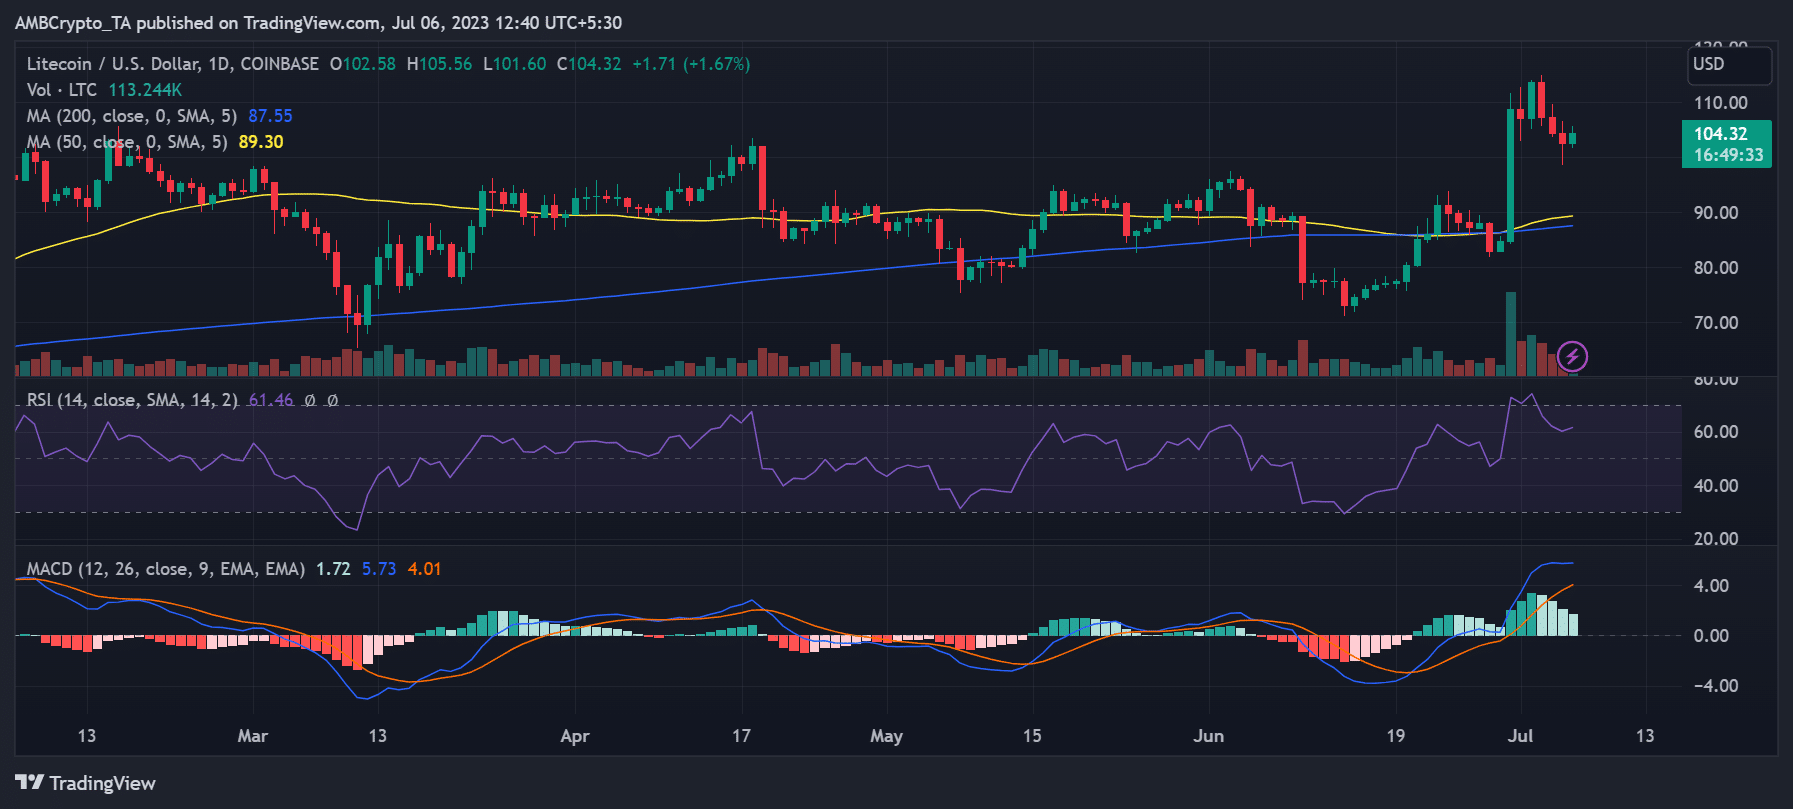This screenshot has width=1793, height=809.
Task: Click the MA 50 value 89.30
Action: click(261, 142)
